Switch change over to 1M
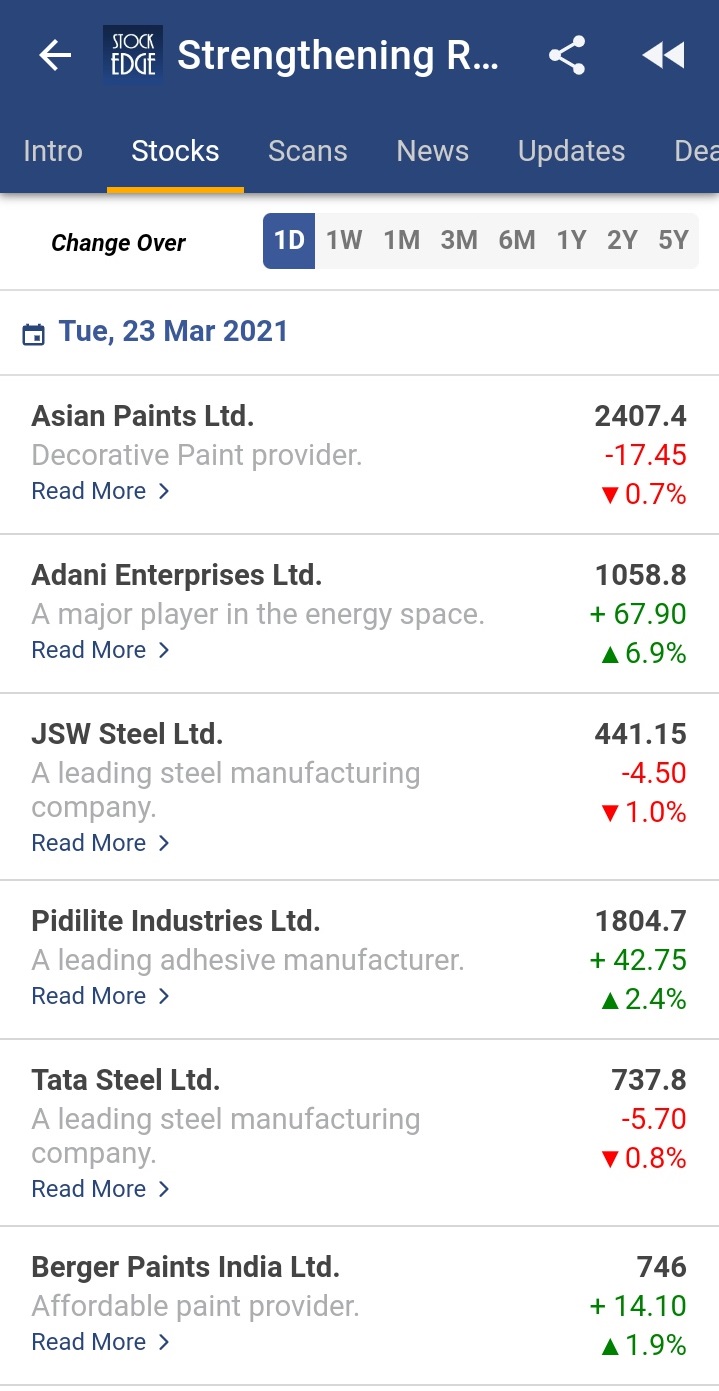The height and width of the screenshot is (1391, 719). [x=402, y=240]
